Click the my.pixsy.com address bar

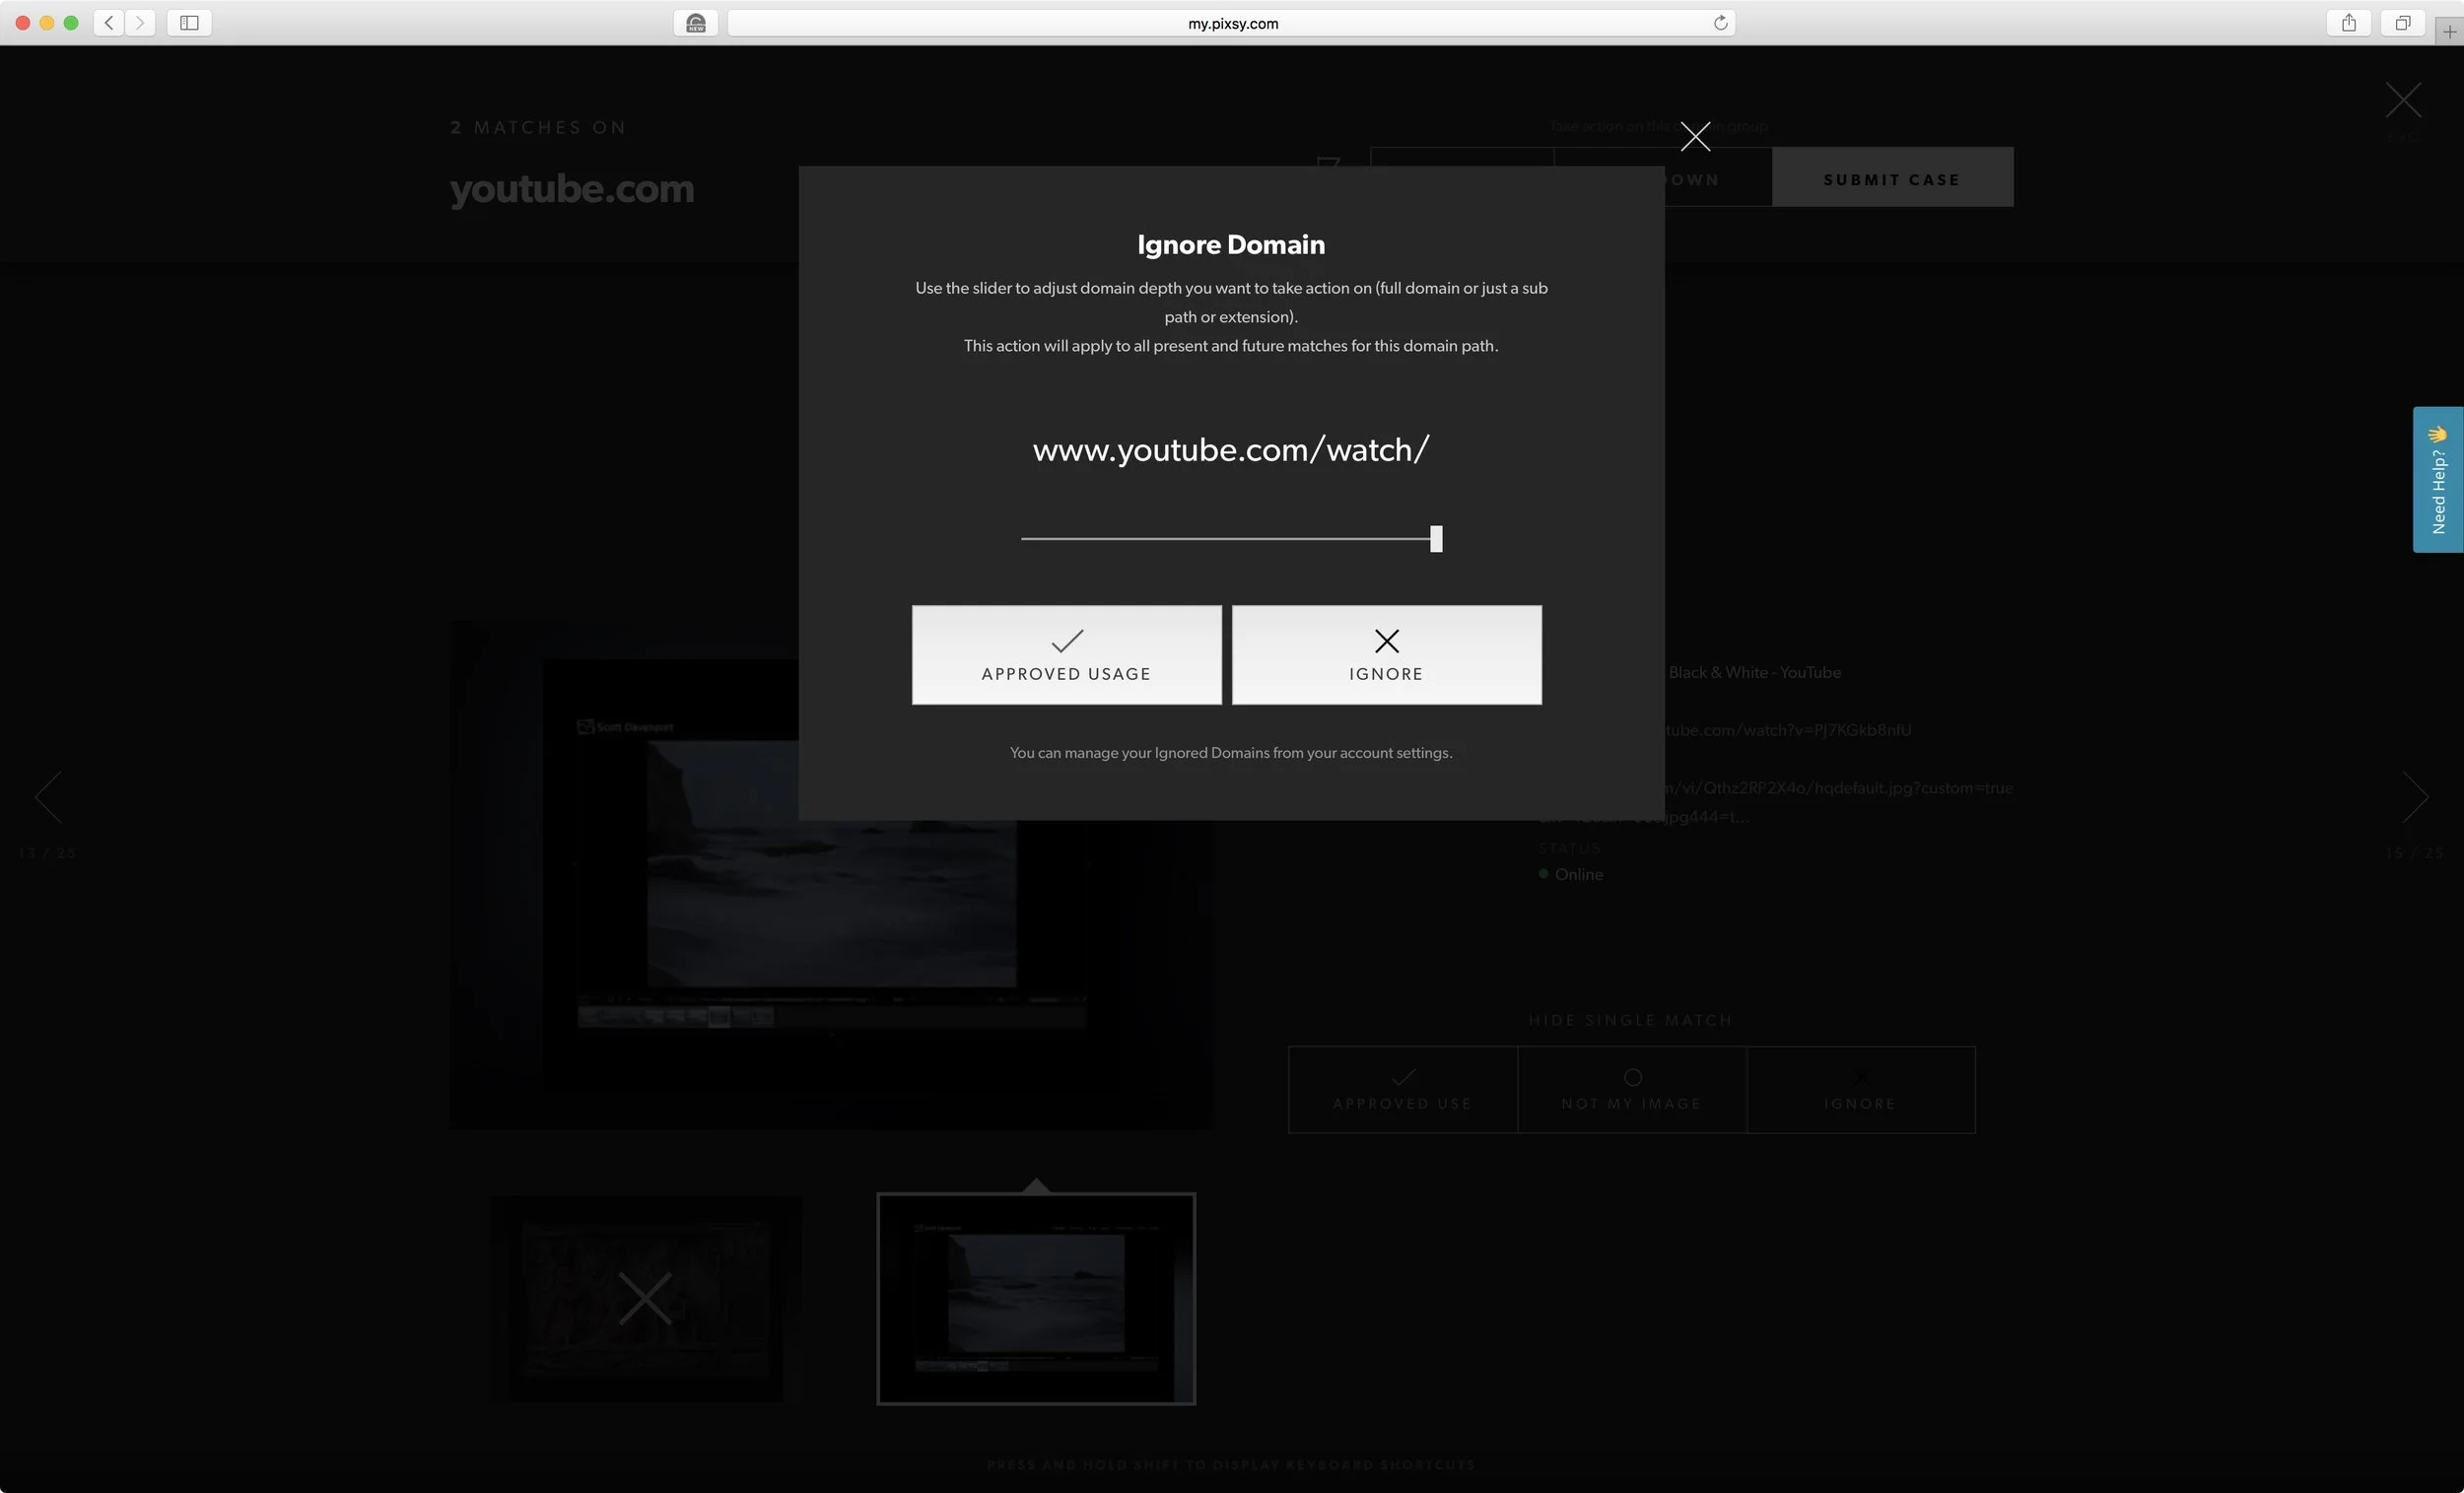click(x=1231, y=23)
